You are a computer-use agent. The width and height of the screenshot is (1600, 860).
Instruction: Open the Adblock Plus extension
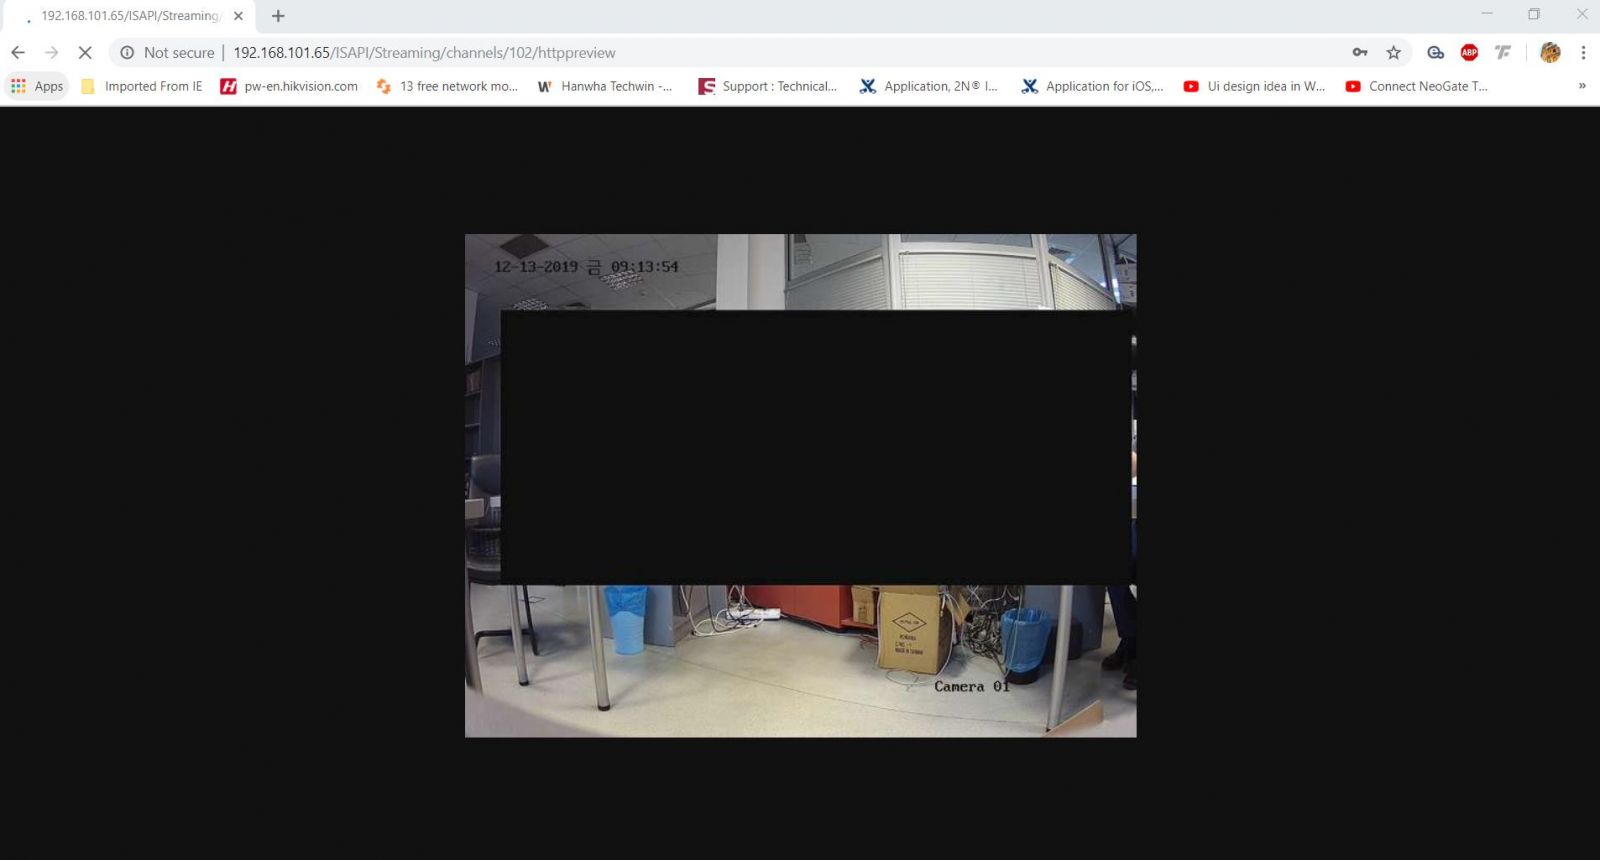[x=1469, y=53]
